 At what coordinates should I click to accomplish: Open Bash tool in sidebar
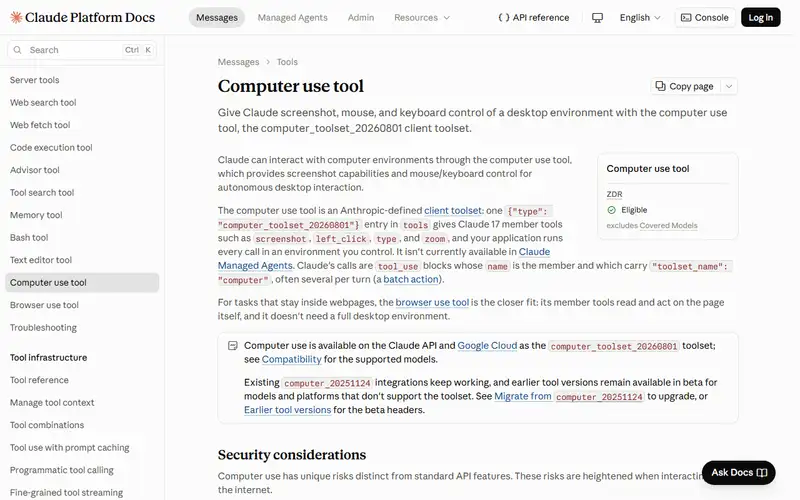(x=29, y=237)
